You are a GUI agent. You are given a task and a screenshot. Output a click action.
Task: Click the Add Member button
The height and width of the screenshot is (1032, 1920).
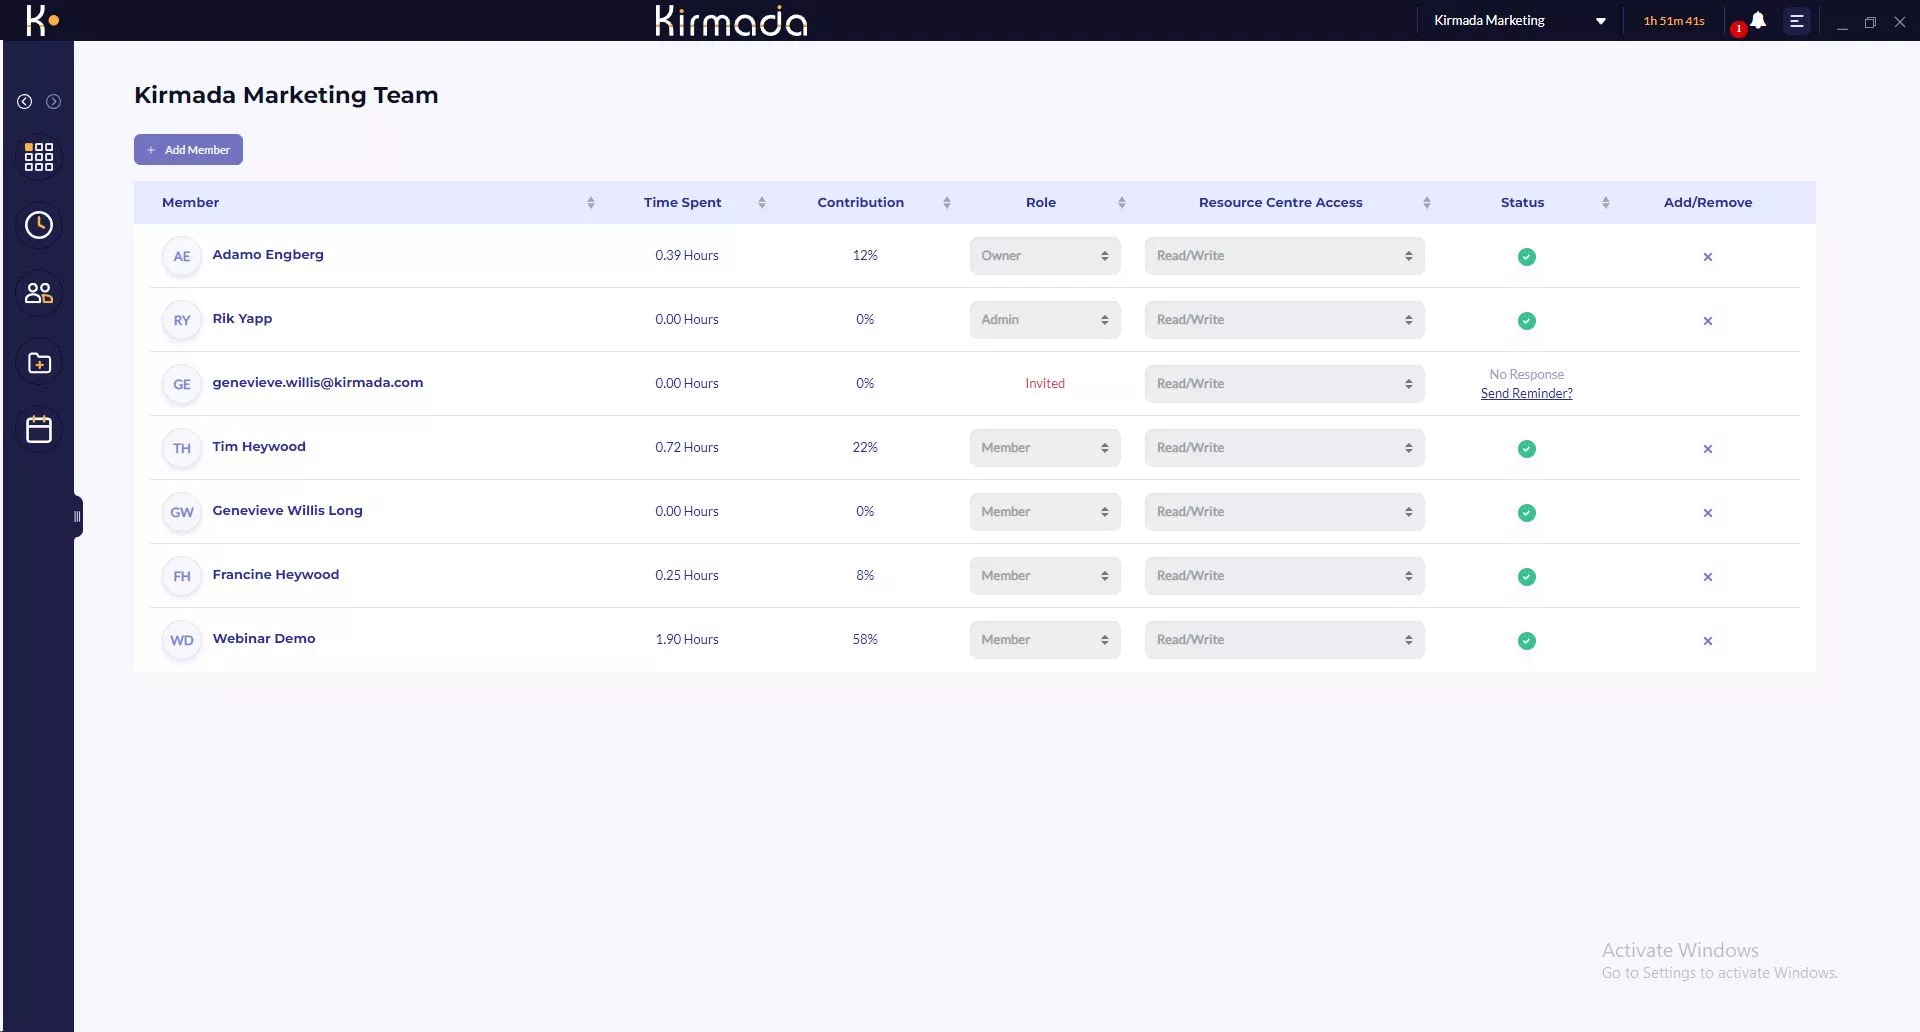(x=188, y=150)
